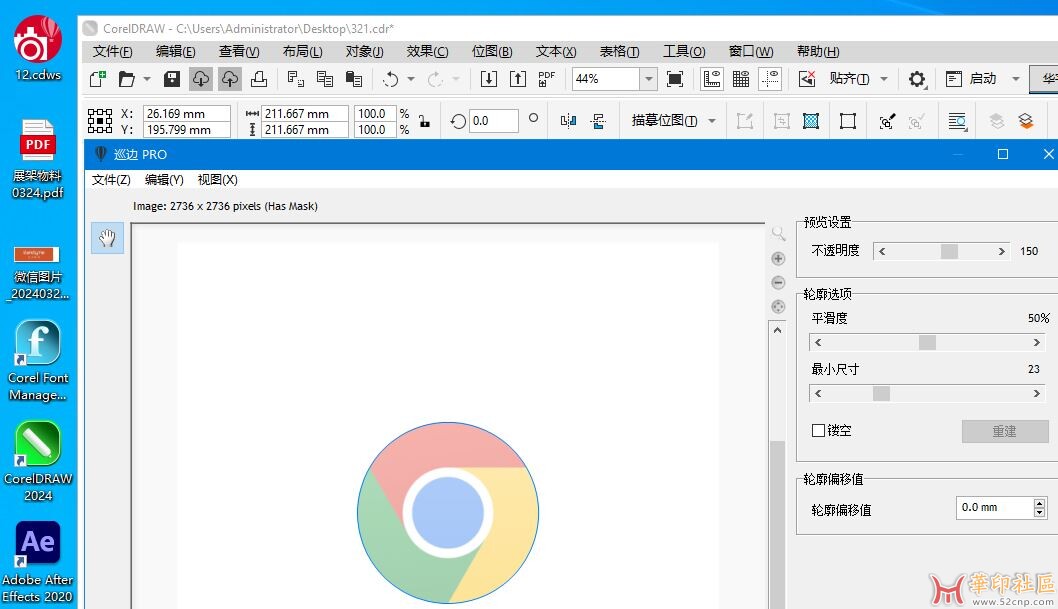Open the 编辑(Y) menu in 巡边 PRO
Screen dimensions: 1058x609
(164, 179)
